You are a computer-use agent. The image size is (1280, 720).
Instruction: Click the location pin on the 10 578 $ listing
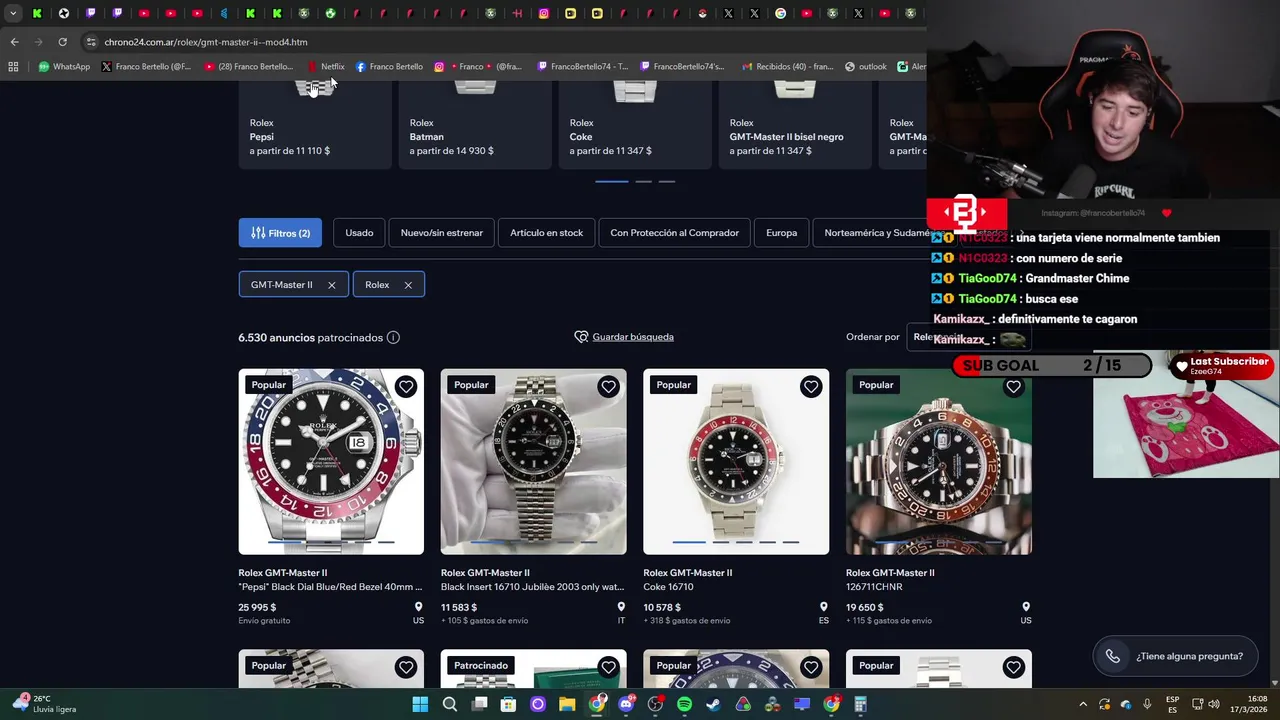pos(824,607)
